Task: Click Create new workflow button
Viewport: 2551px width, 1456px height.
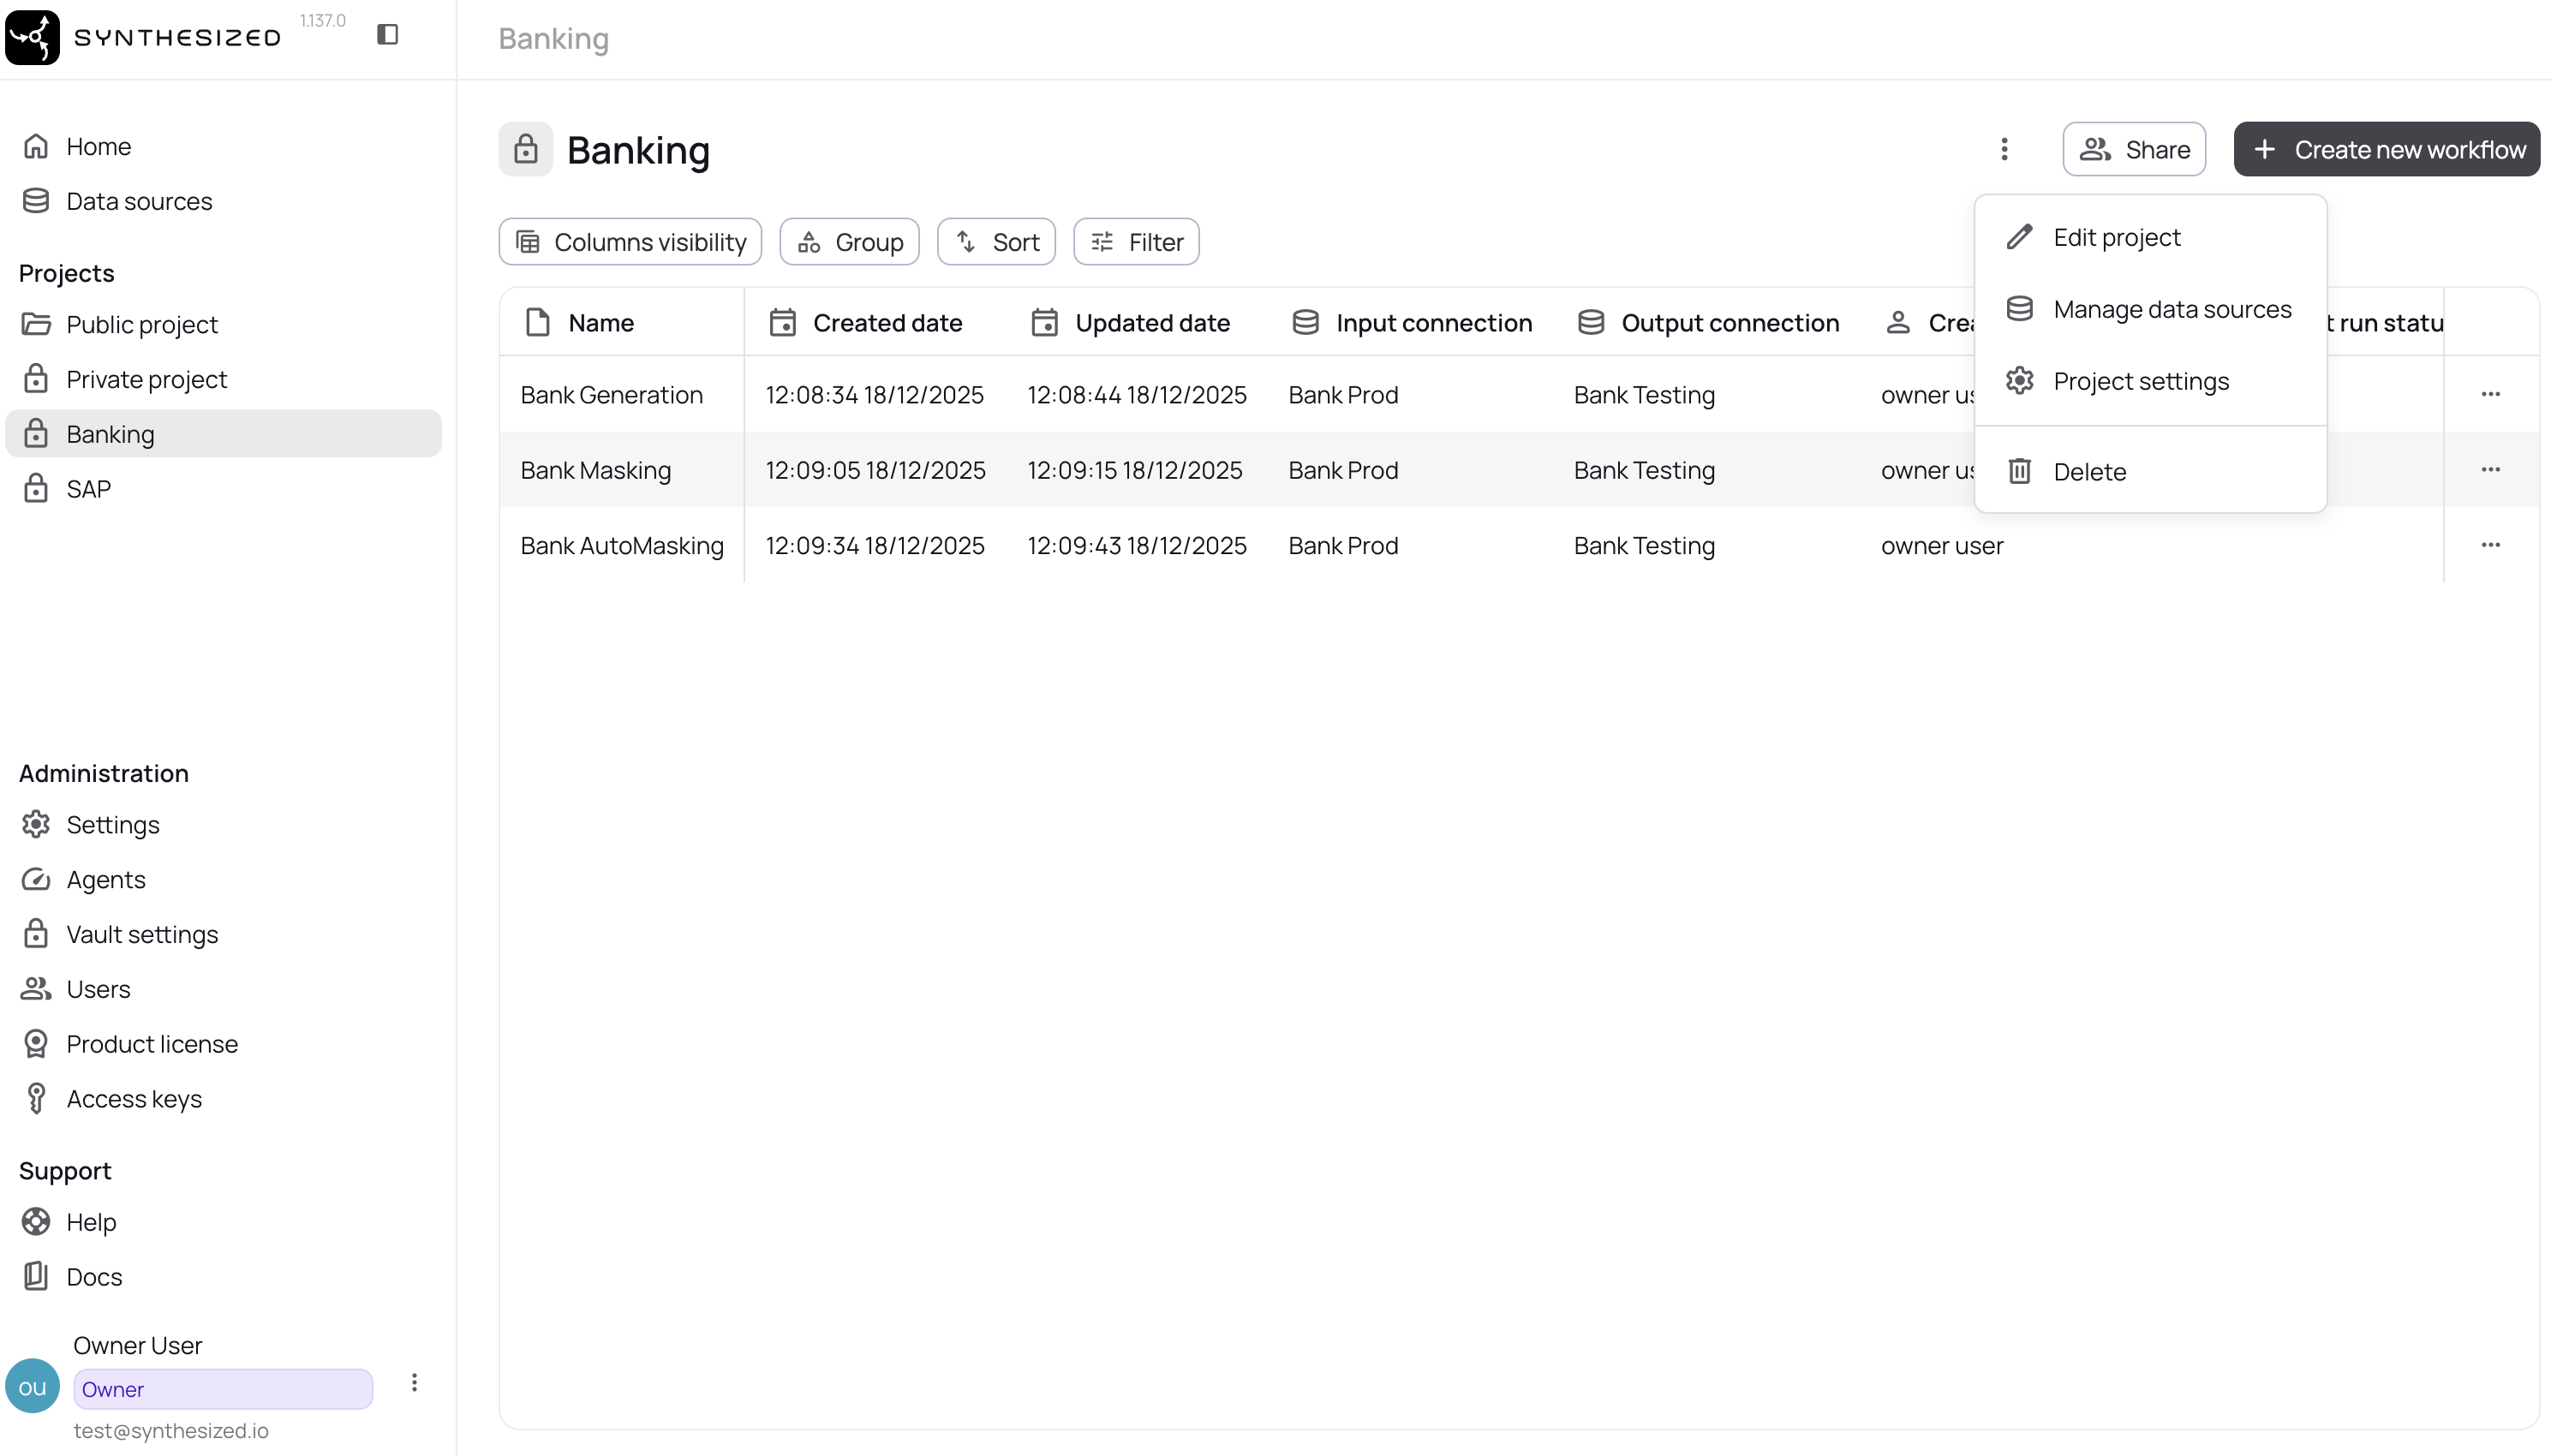Action: tap(2386, 150)
